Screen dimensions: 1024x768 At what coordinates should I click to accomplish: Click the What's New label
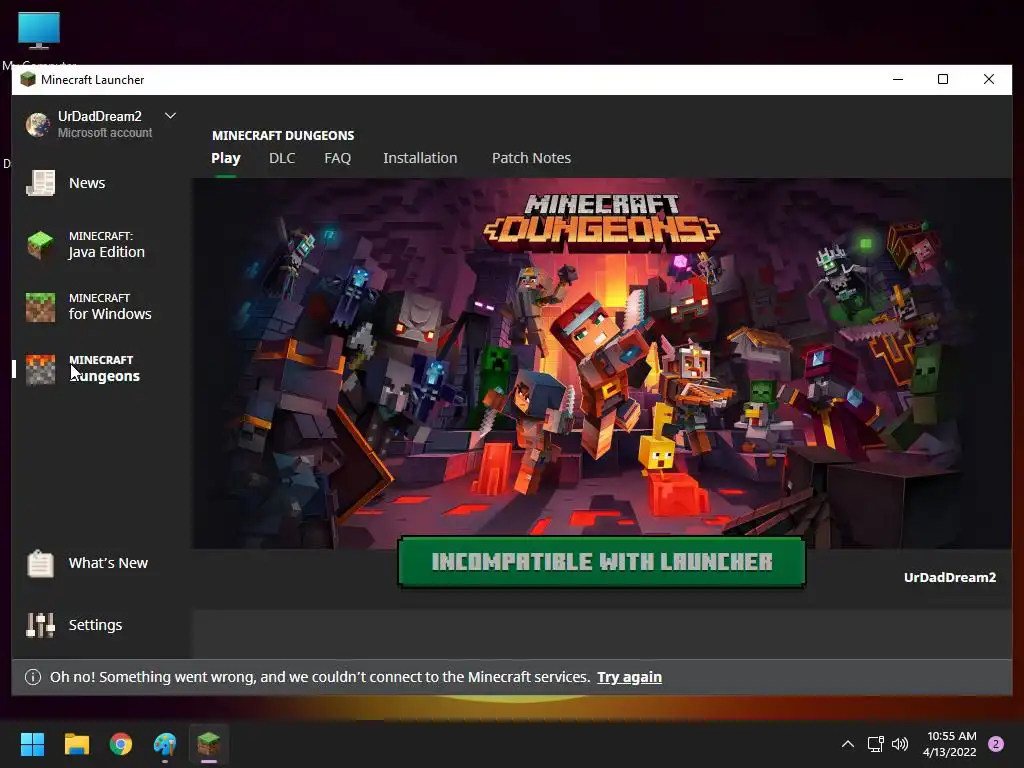108,563
